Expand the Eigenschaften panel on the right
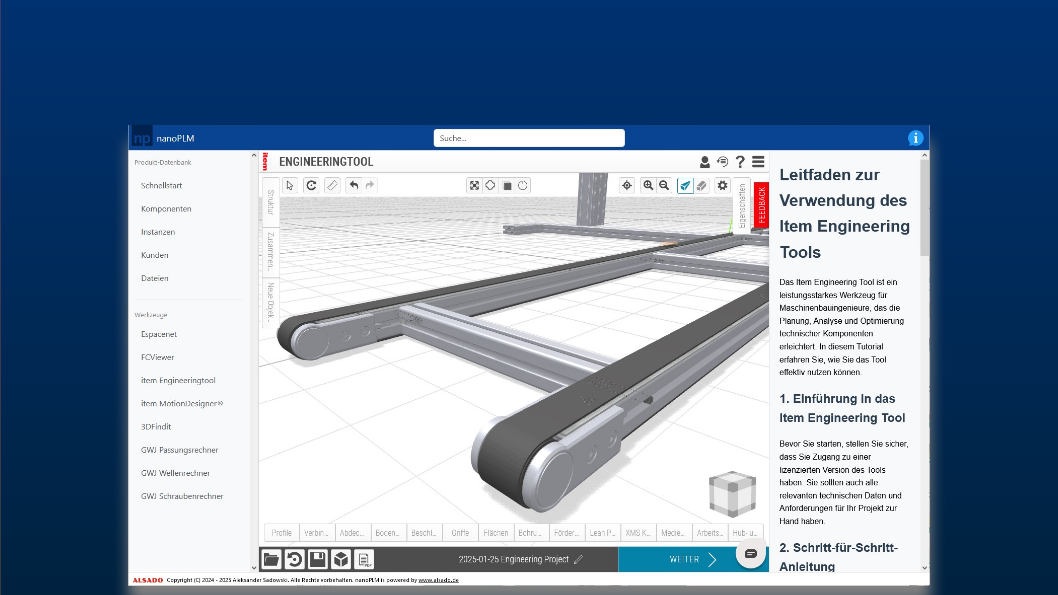The width and height of the screenshot is (1058, 595). click(x=742, y=205)
